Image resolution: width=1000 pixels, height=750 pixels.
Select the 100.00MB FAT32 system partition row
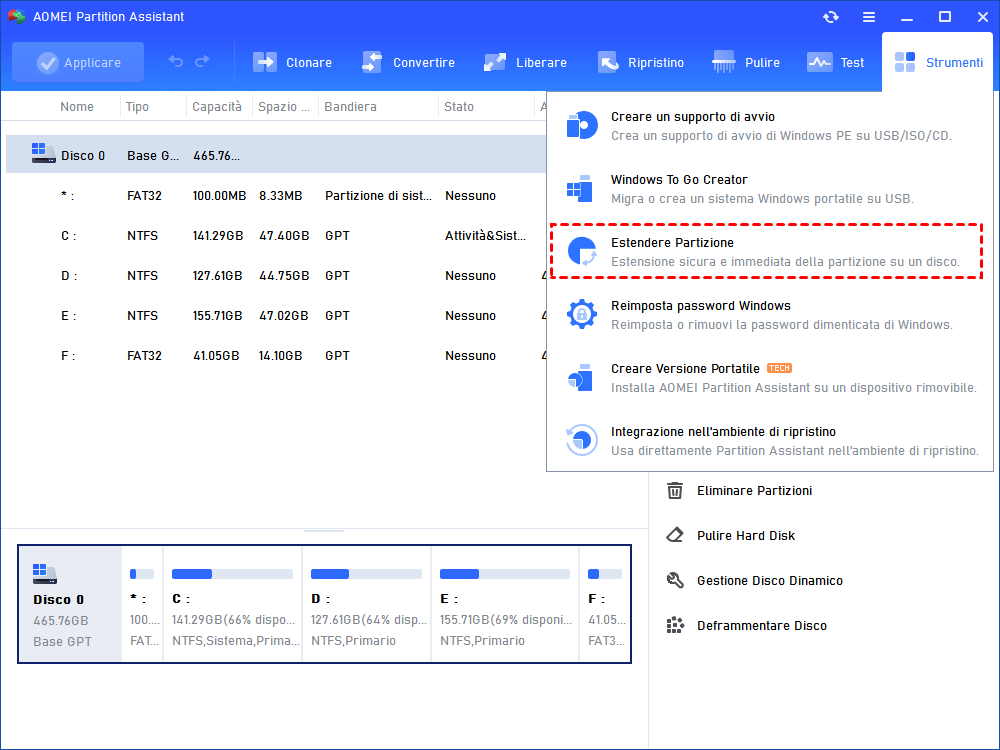click(276, 196)
